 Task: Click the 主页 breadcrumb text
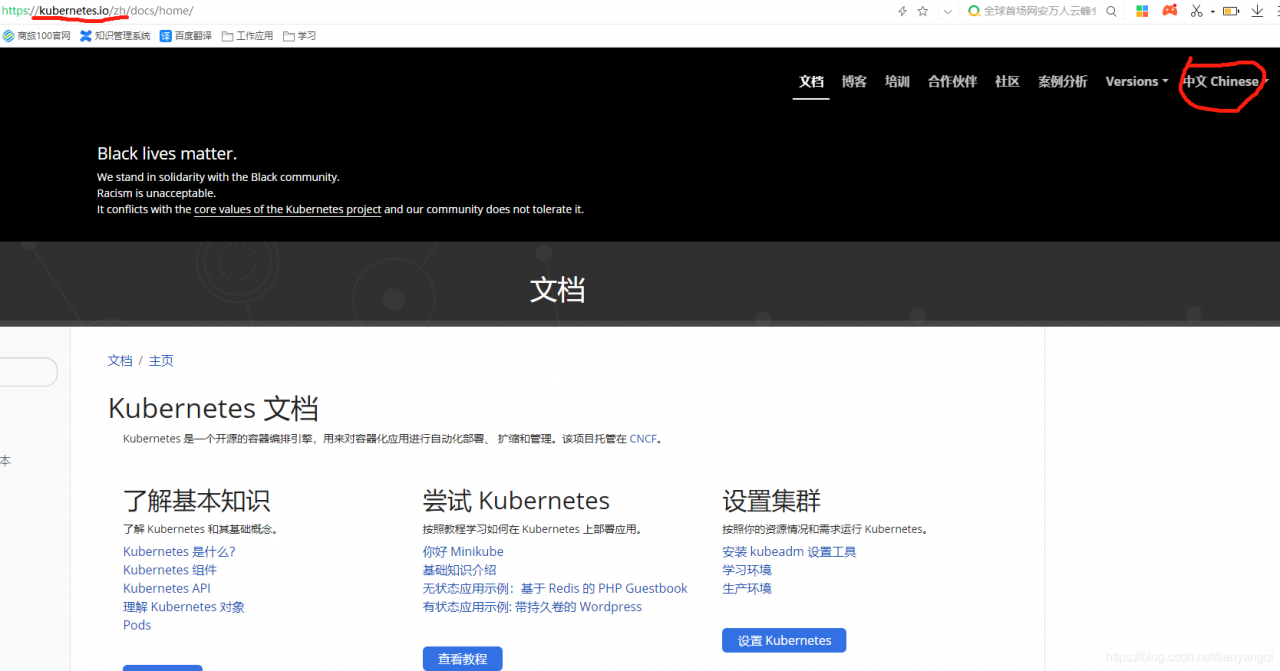[161, 361]
